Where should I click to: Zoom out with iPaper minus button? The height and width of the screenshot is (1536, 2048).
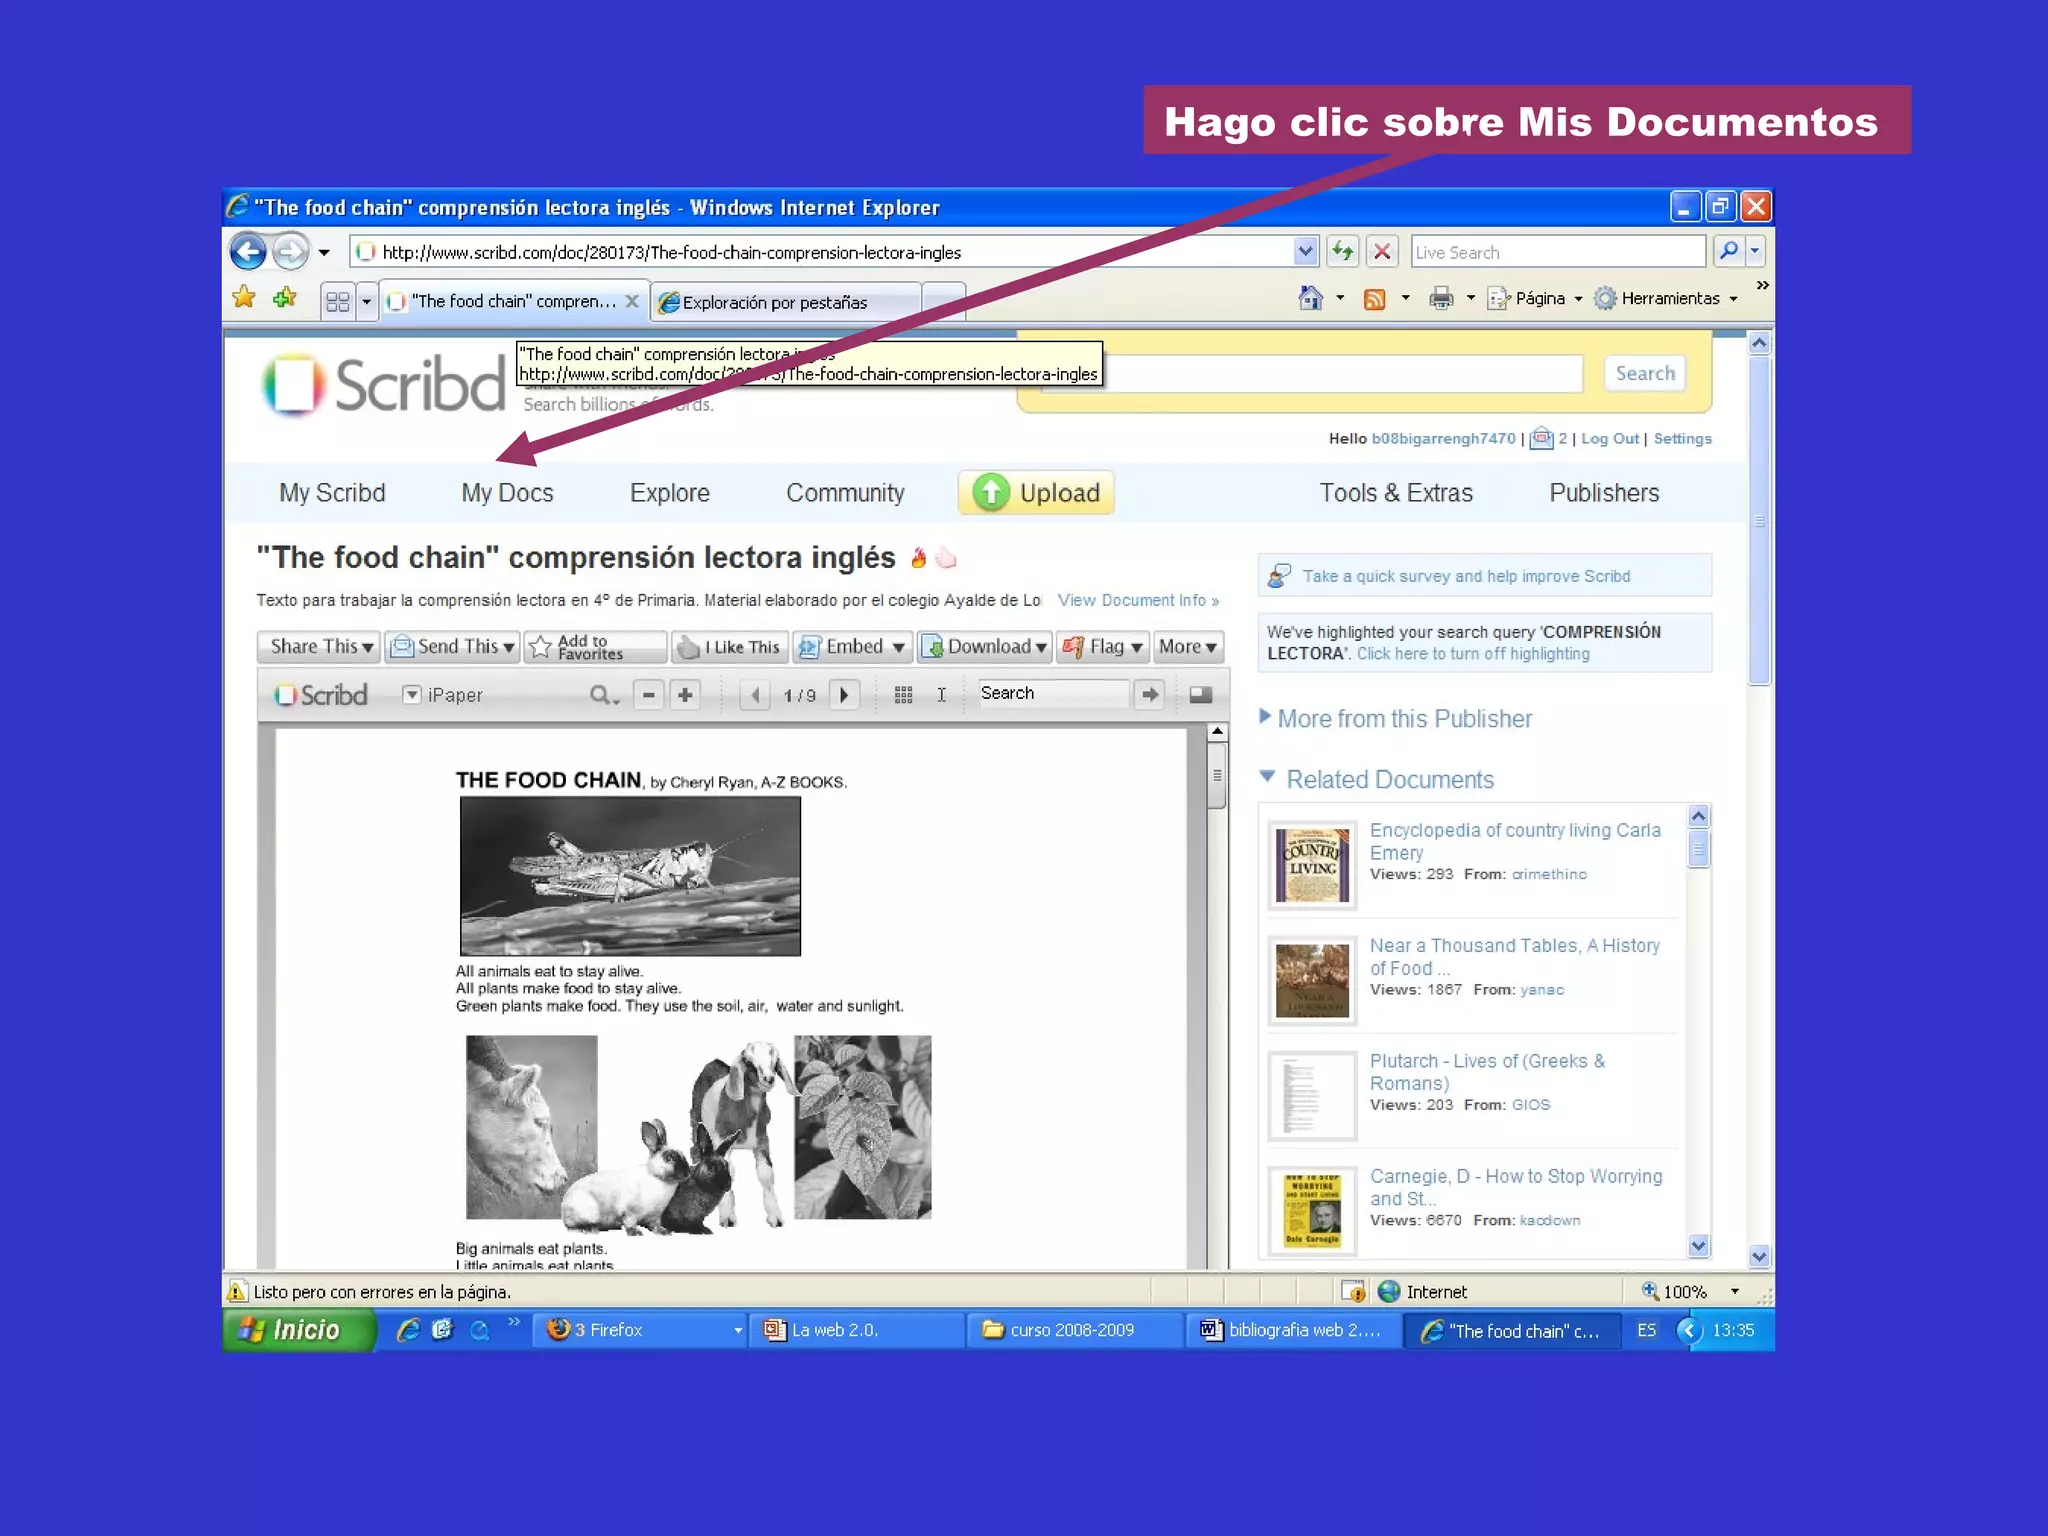649,694
